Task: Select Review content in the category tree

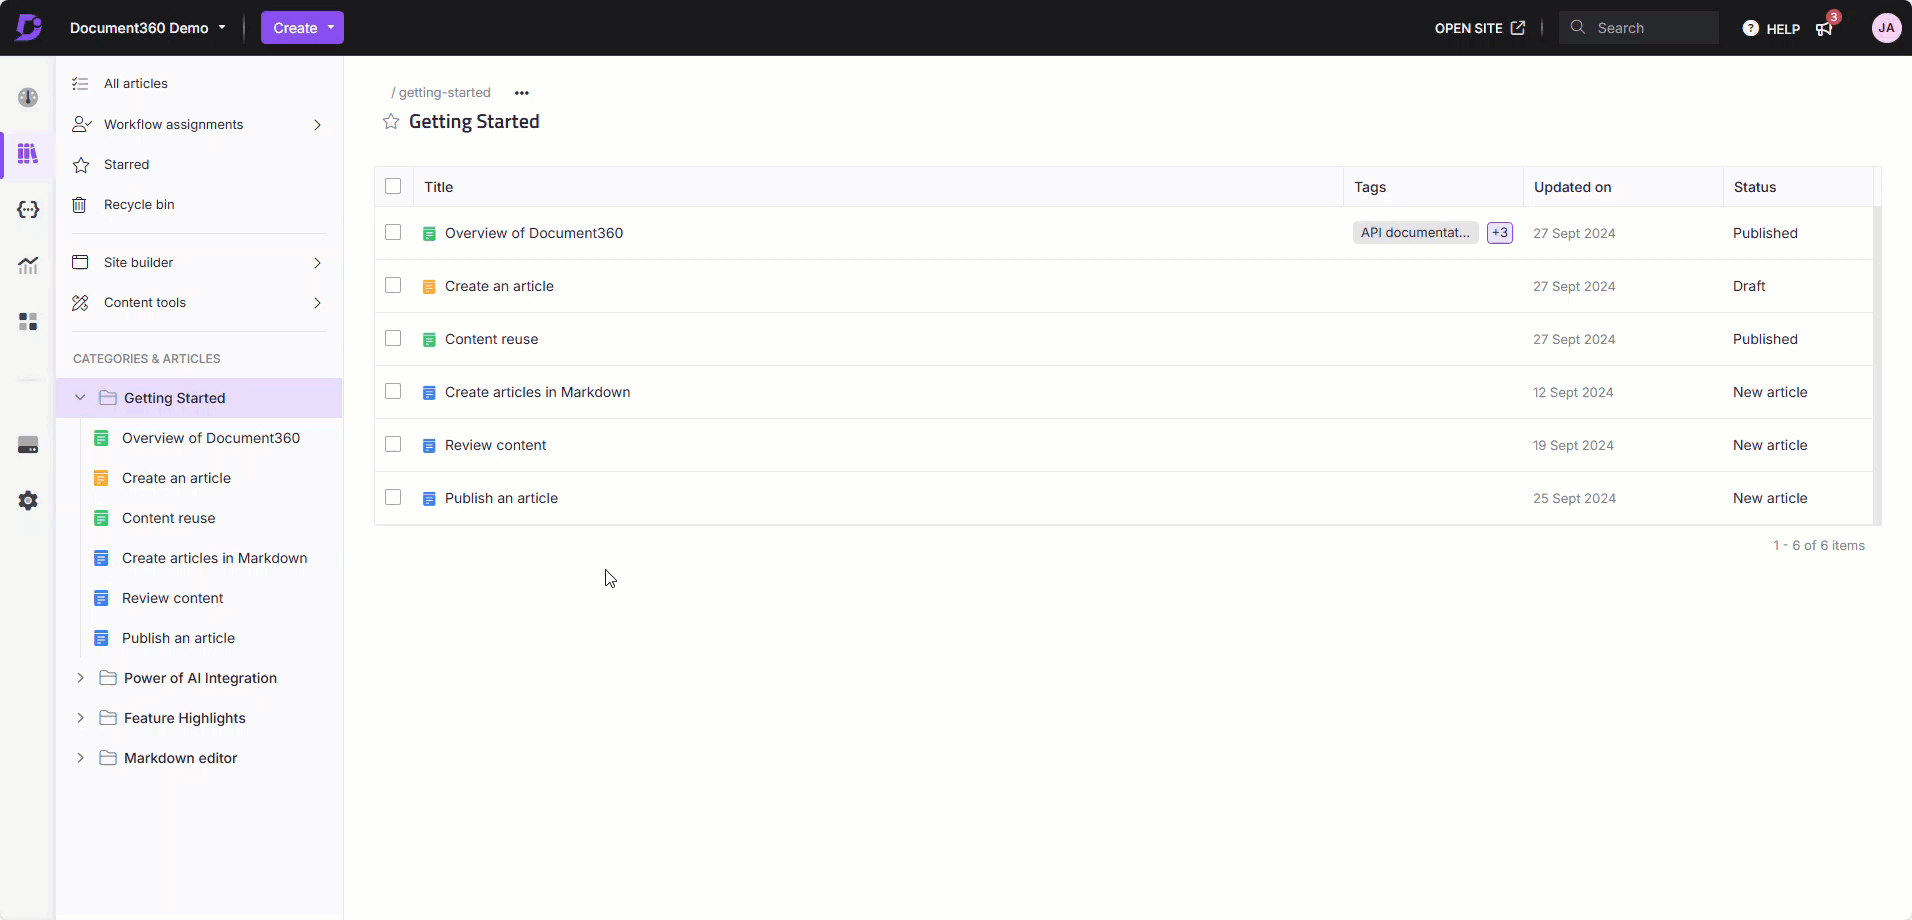Action: pos(173,598)
